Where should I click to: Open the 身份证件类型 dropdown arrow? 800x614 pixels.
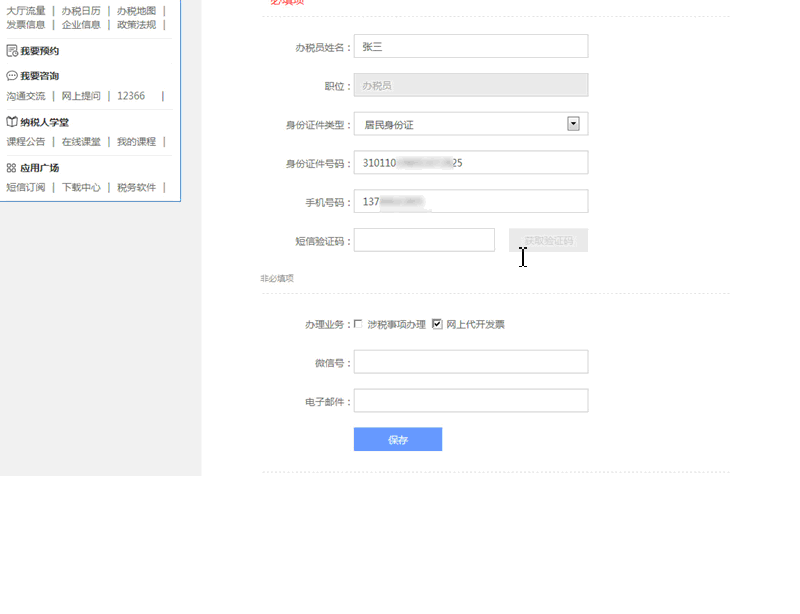573,124
